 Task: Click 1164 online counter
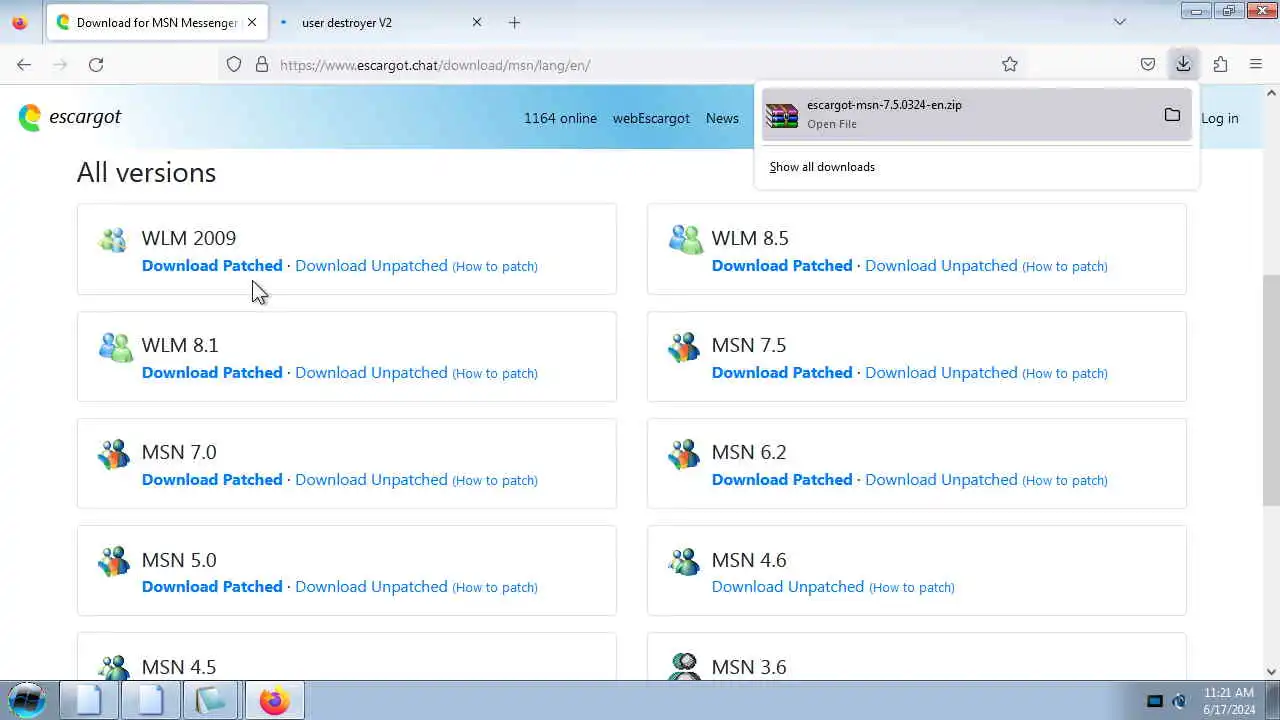[560, 118]
